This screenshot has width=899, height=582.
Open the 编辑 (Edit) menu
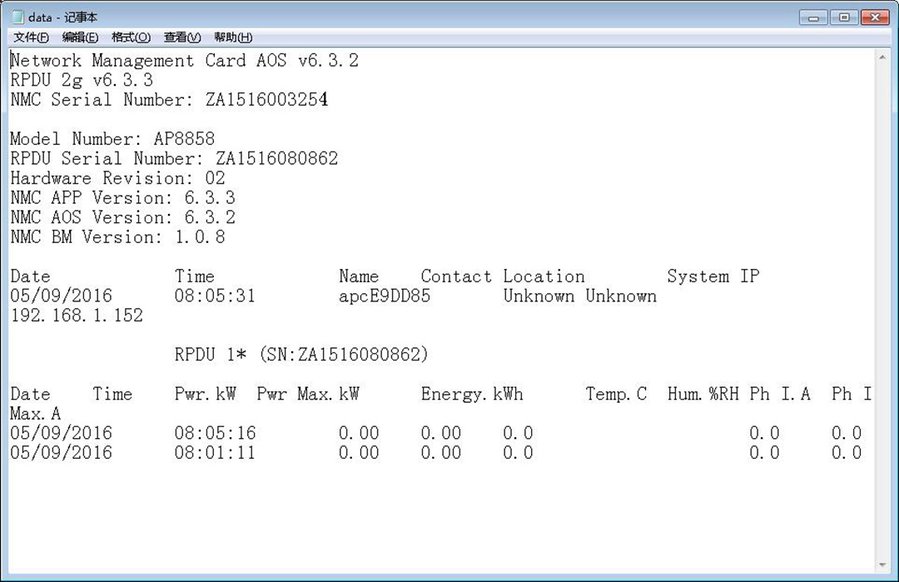(x=81, y=37)
